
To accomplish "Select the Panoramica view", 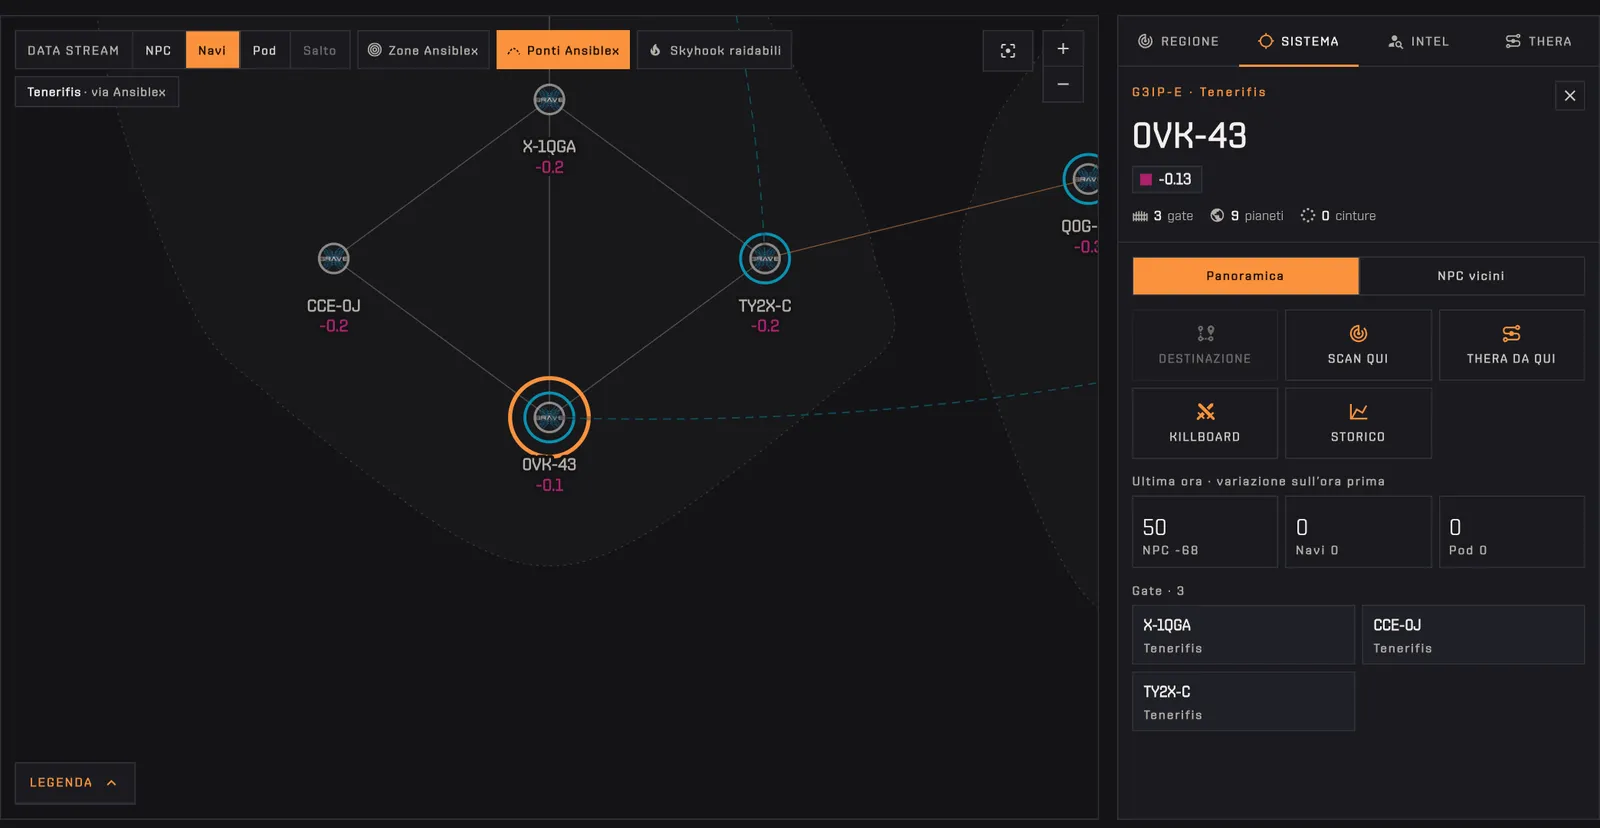I will pyautogui.click(x=1245, y=276).
